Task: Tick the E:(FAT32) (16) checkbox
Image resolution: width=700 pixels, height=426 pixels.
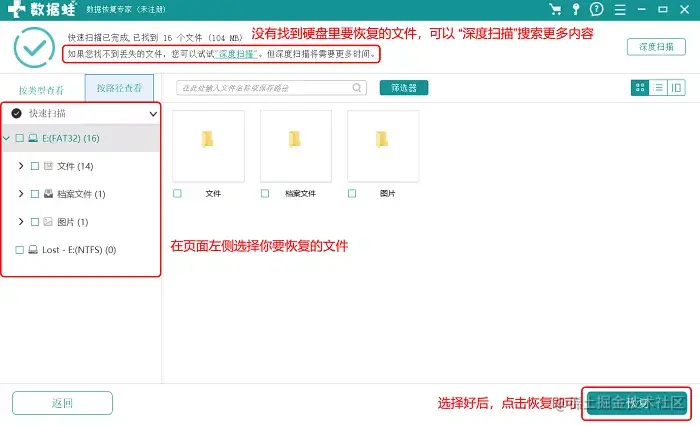Action: 20,138
